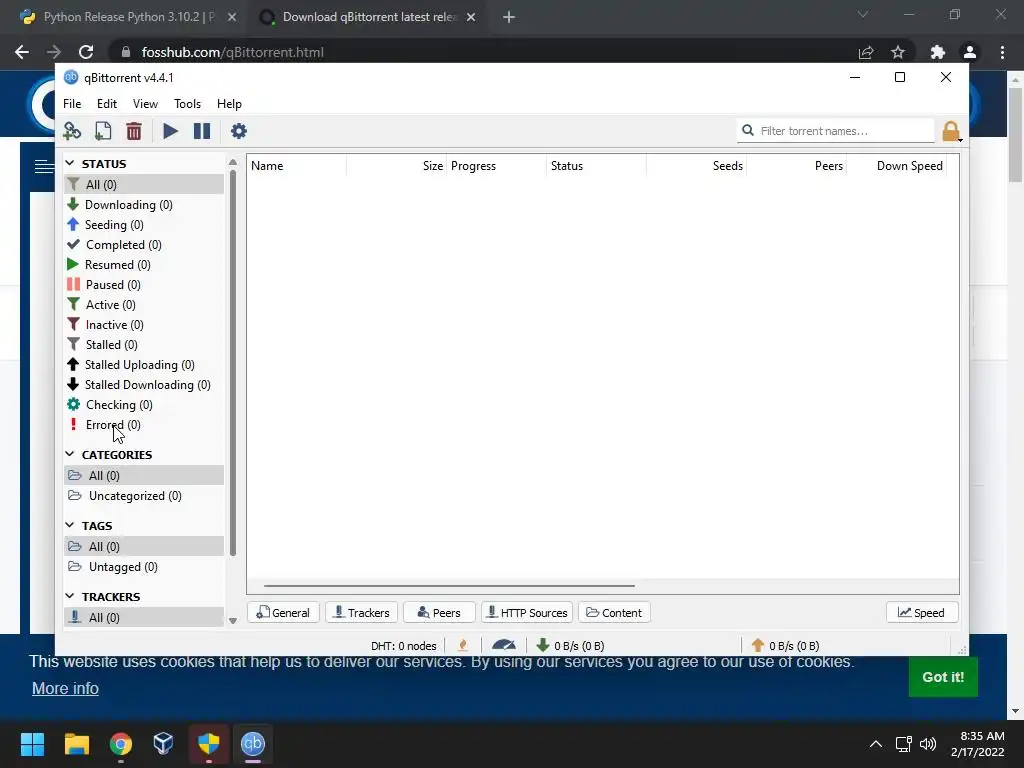Select the Stalled Downloading (0) filter

144,385
